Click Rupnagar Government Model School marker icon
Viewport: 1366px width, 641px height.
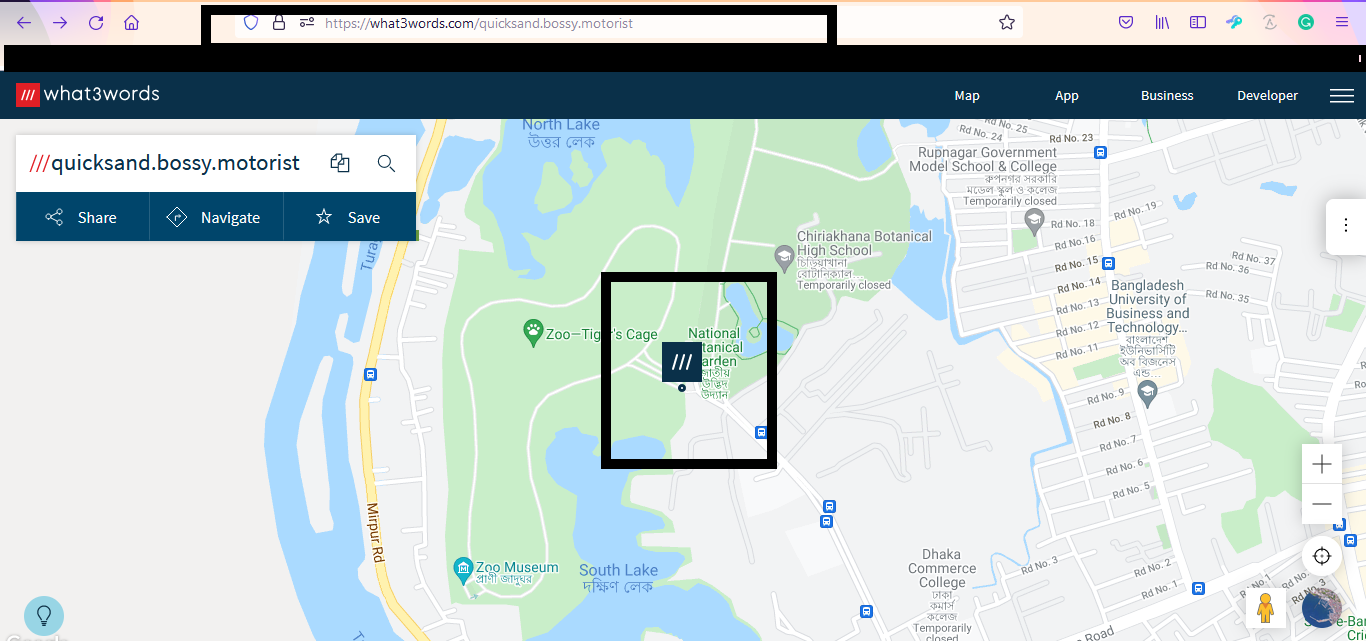click(1035, 222)
